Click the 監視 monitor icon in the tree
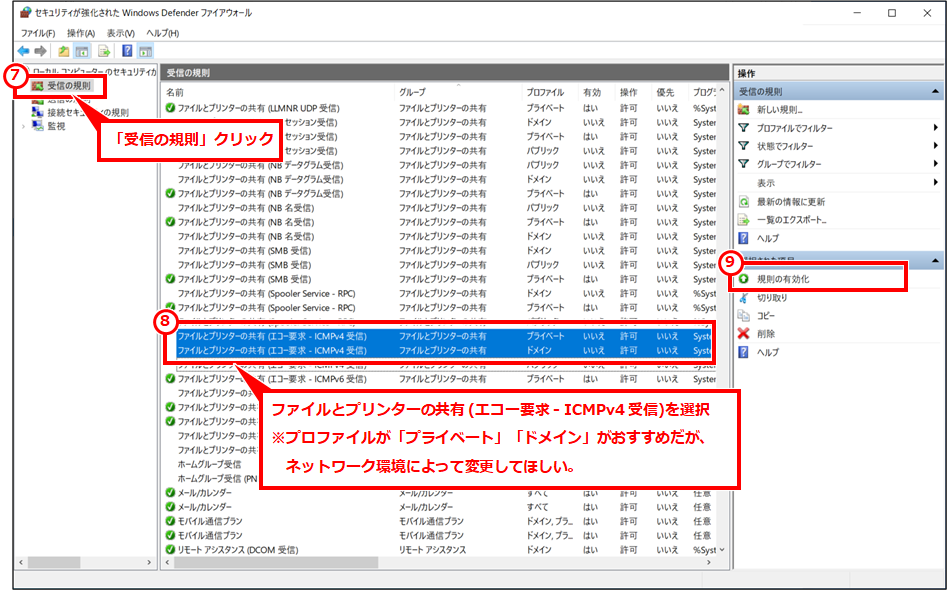Viewport: 947px width, 590px height. (x=37, y=126)
